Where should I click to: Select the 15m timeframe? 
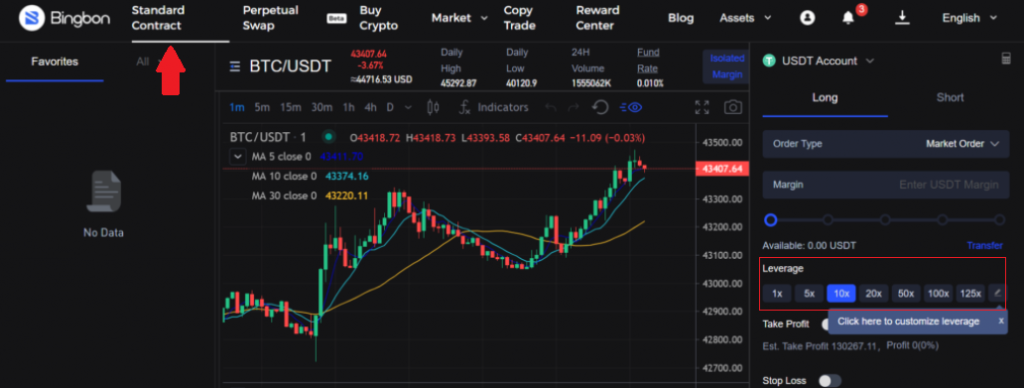pyautogui.click(x=290, y=107)
